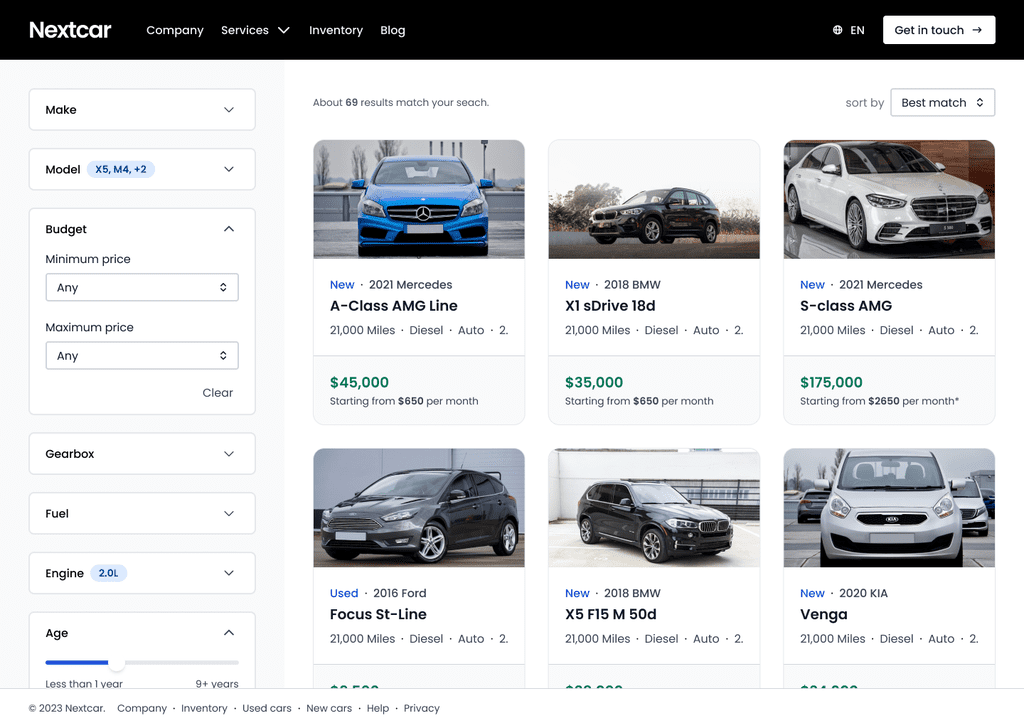Collapse the Budget filter section
This screenshot has width=1024, height=728.
[229, 229]
